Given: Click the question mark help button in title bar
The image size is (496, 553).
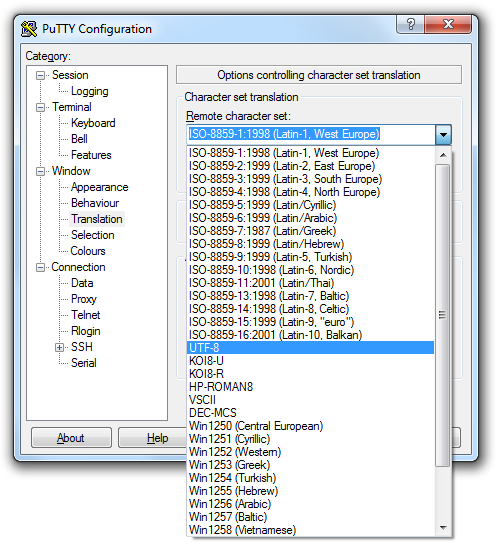Looking at the screenshot, I should tap(411, 24).
